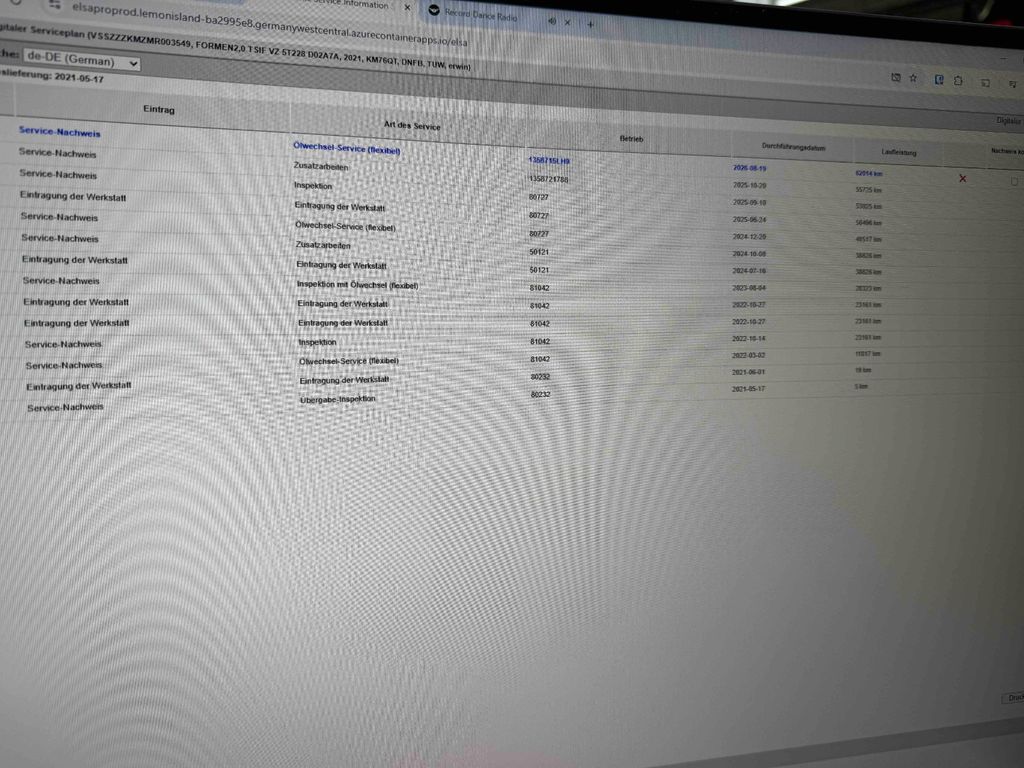The width and height of the screenshot is (1024, 768).
Task: Close the Service Information tab
Action: 407,8
